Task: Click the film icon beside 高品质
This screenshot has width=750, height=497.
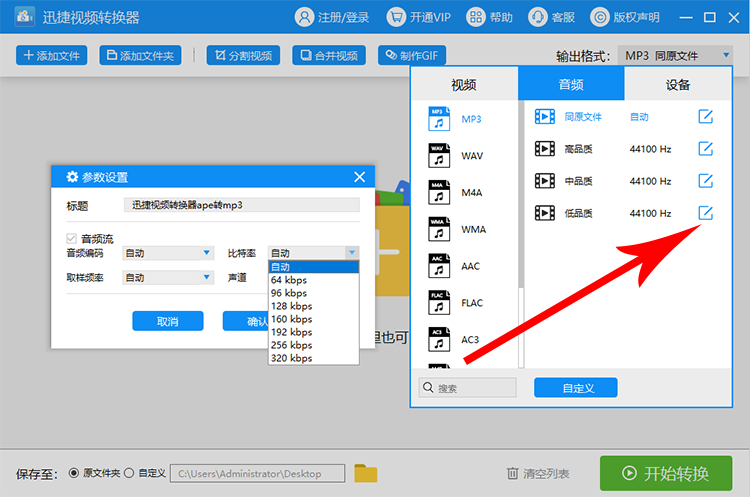Action: click(545, 149)
